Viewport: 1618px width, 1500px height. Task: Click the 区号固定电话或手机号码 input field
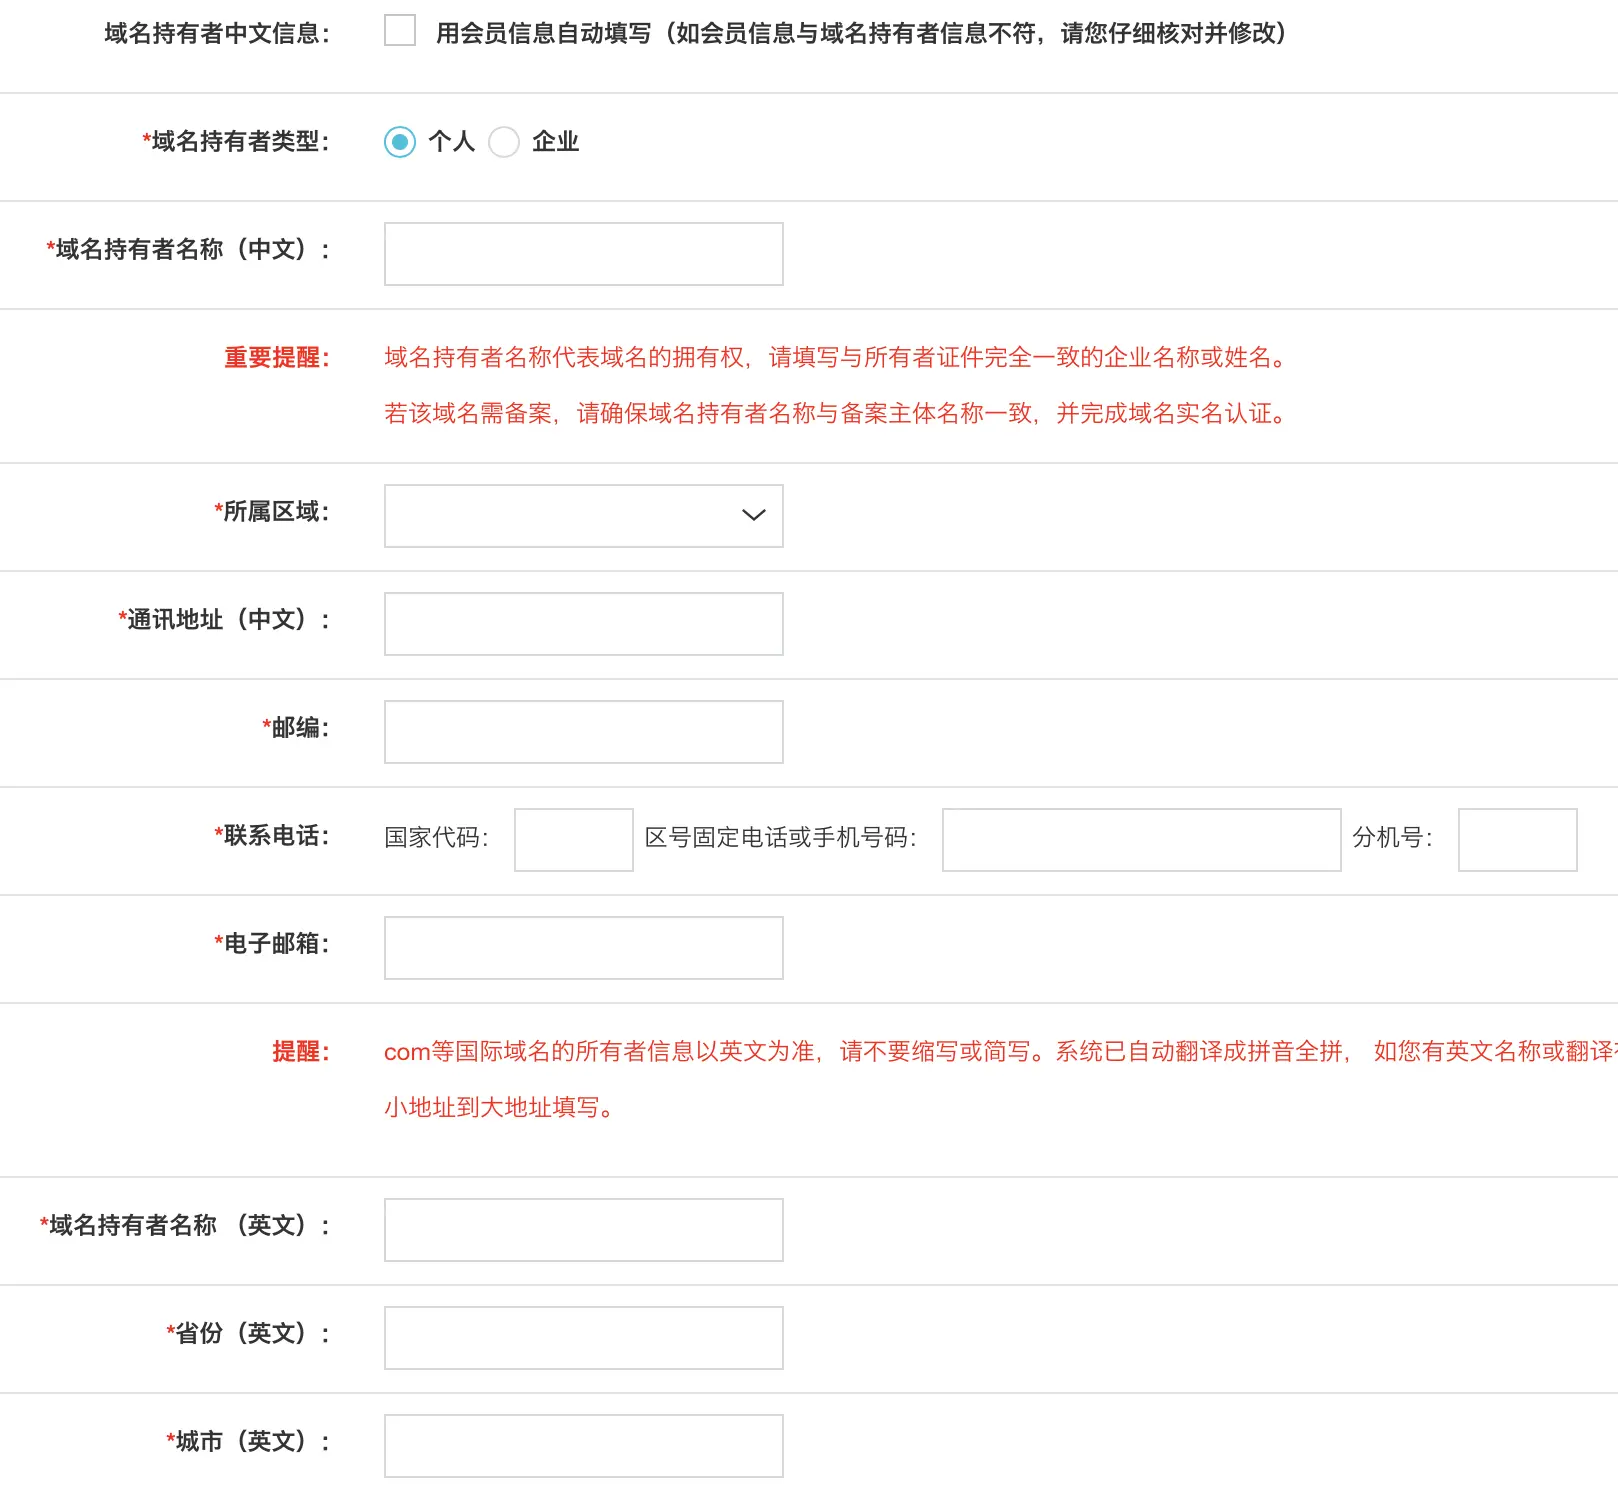[1140, 839]
